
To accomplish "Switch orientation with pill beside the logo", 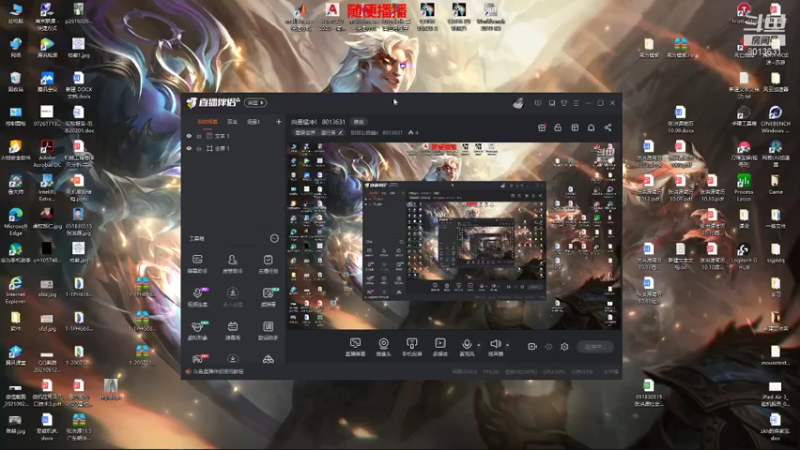I will click(256, 103).
